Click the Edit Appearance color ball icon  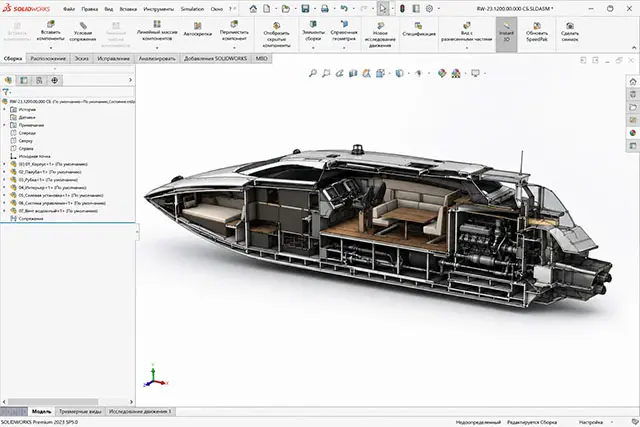click(442, 73)
